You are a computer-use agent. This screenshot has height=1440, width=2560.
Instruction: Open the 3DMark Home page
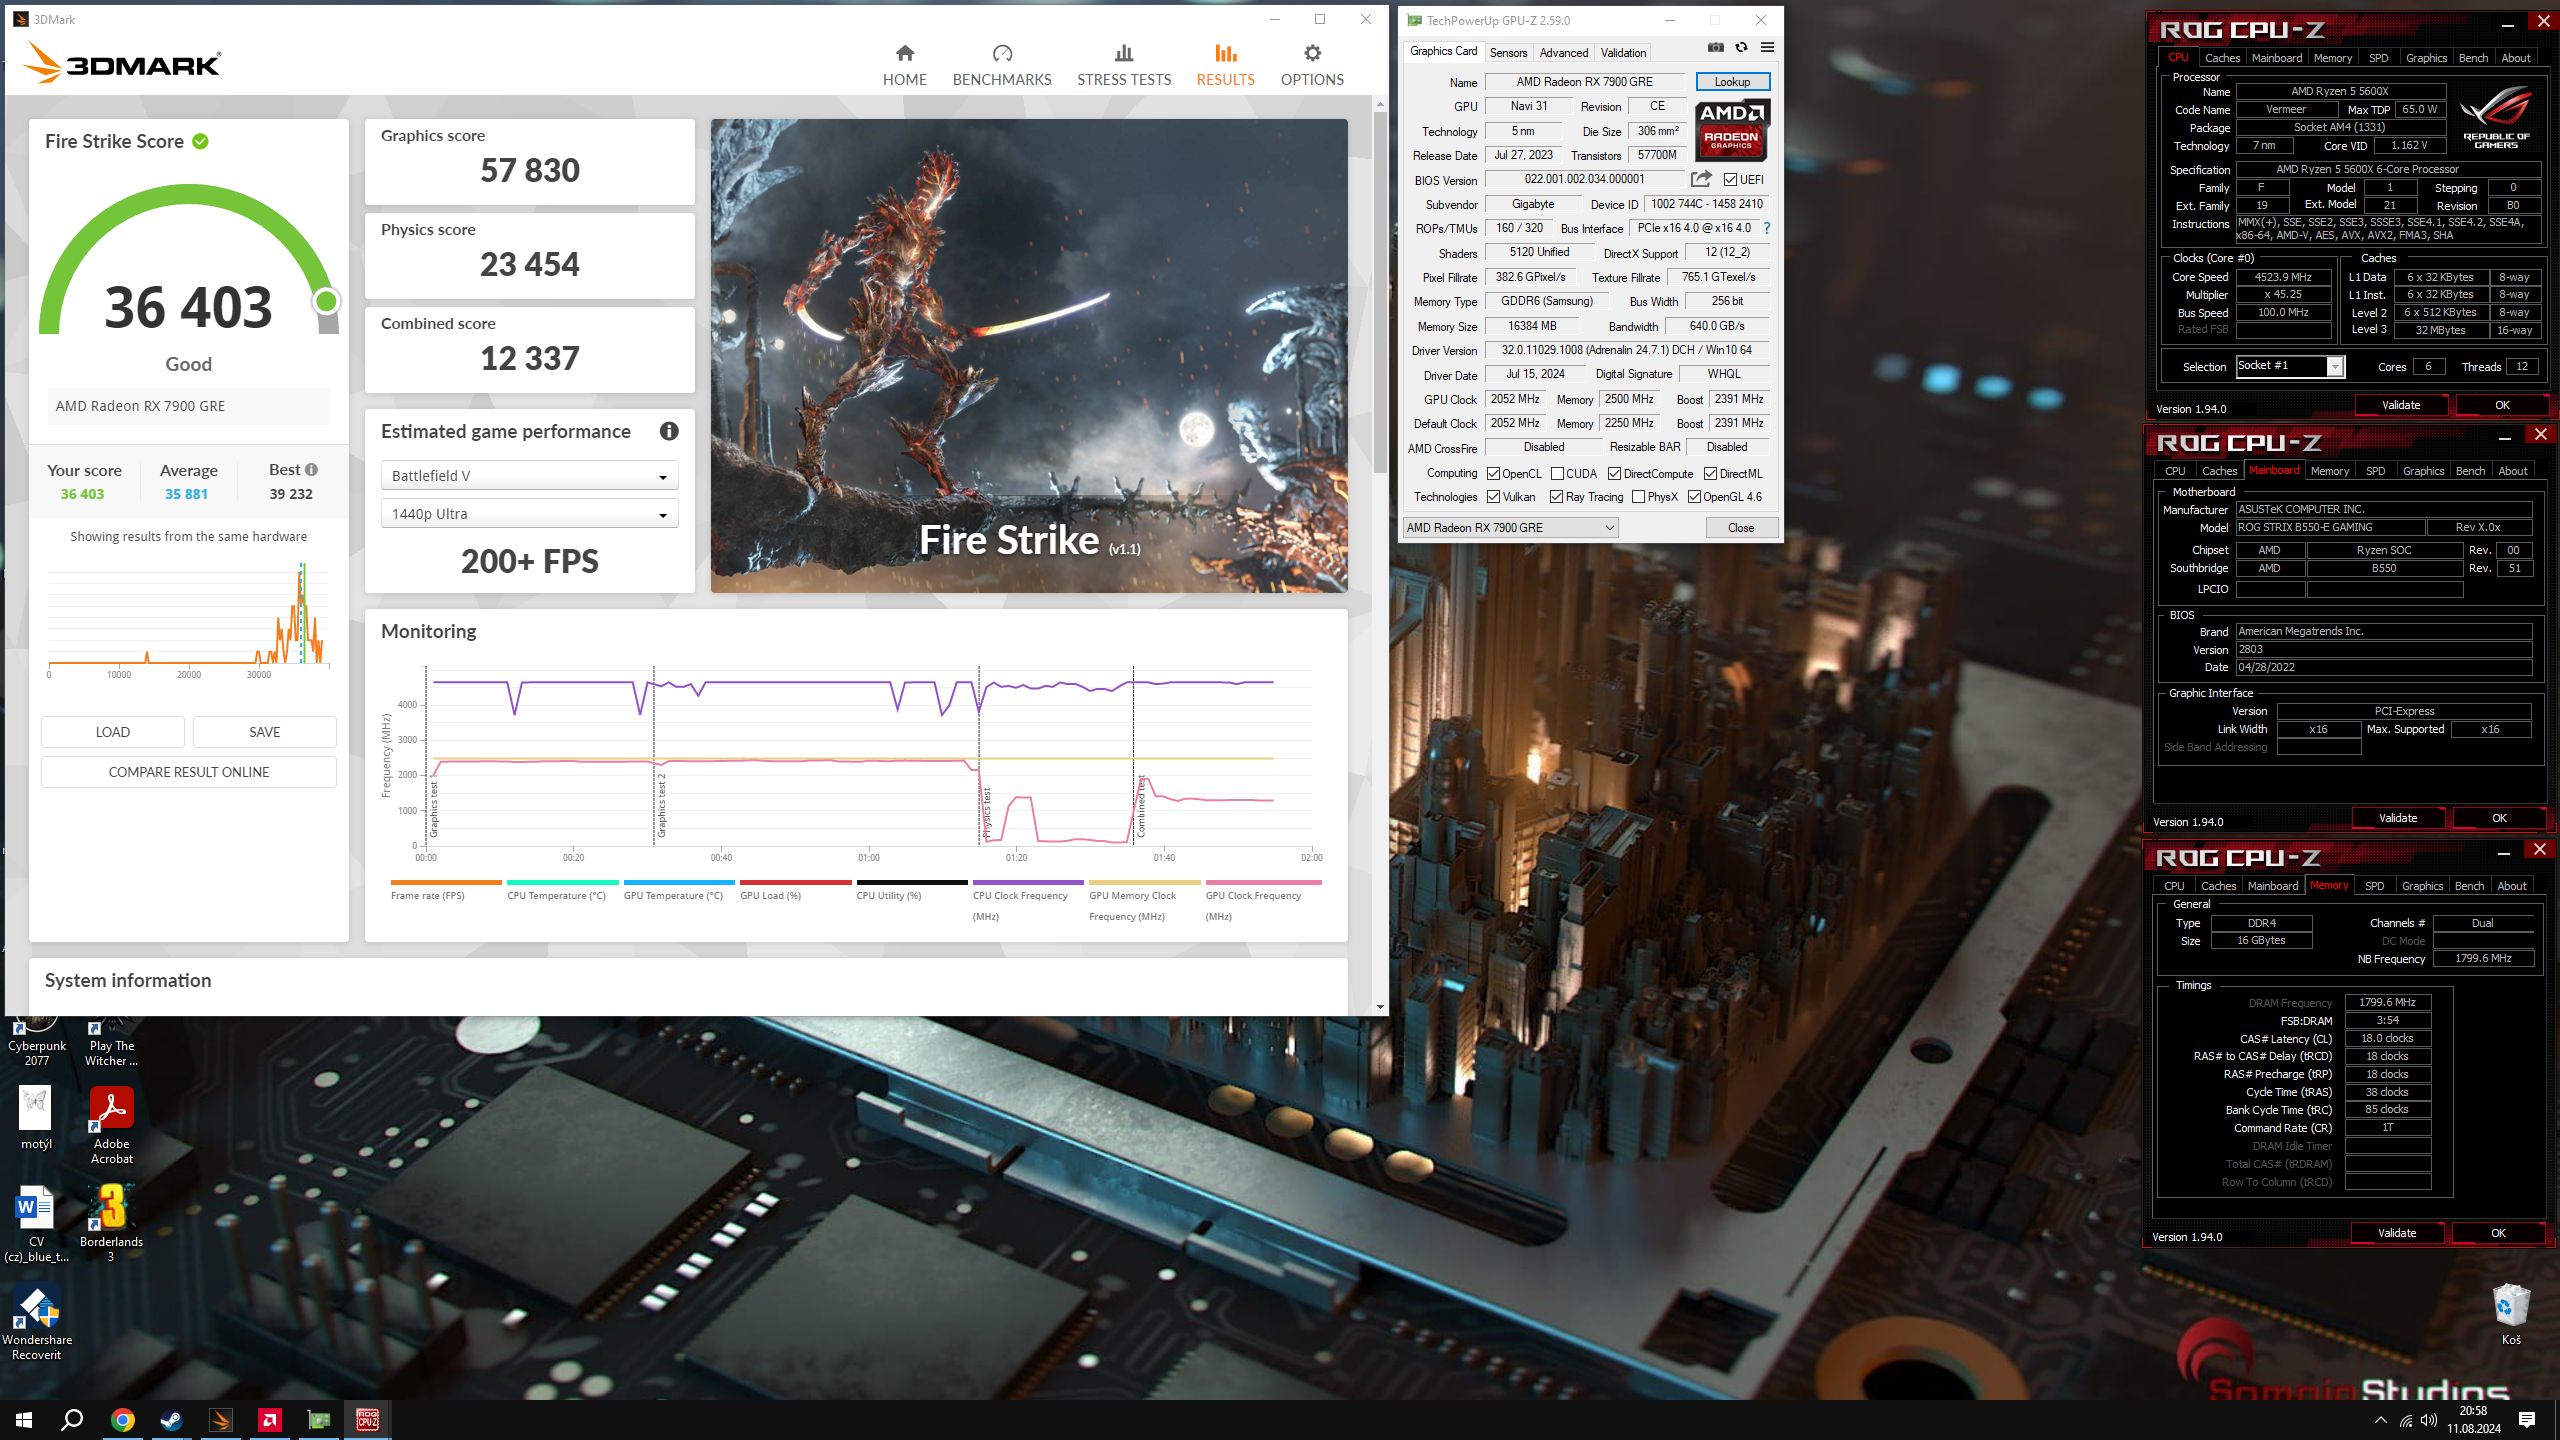(904, 65)
